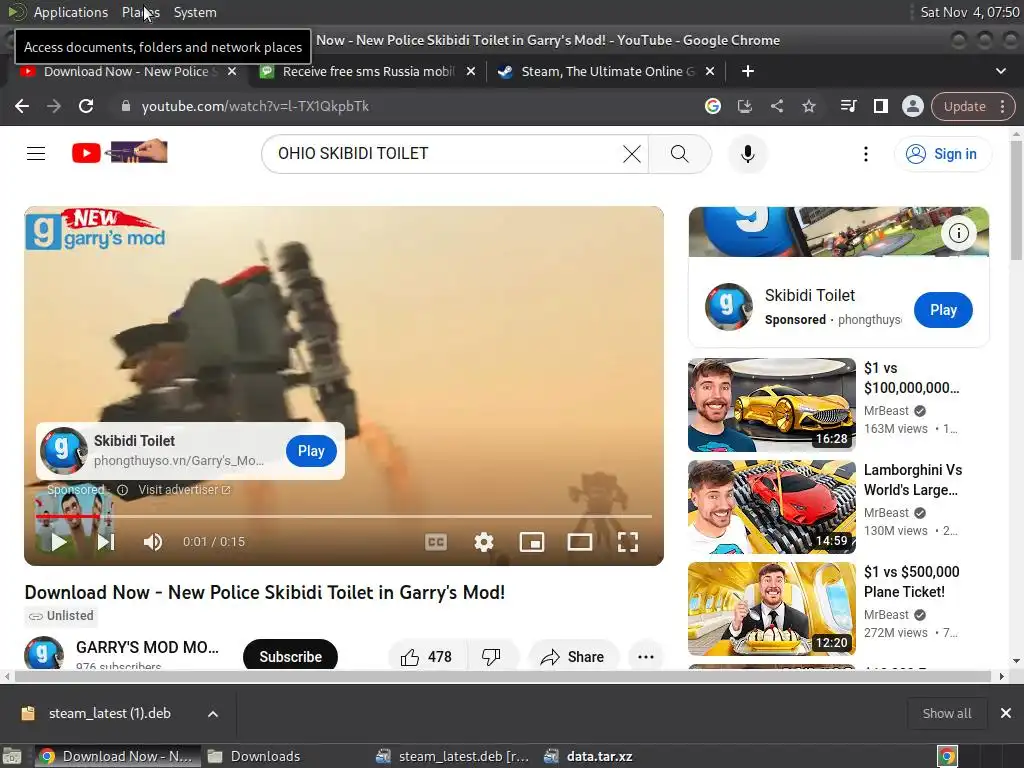The image size is (1024, 768).
Task: Visit advertiser link
Action: [184, 490]
